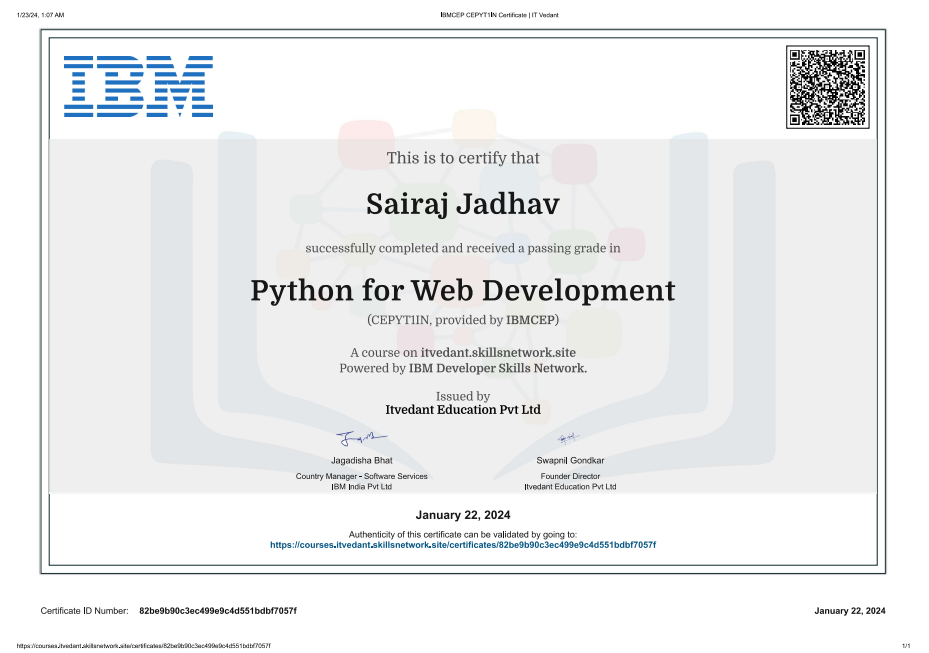The width and height of the screenshot is (929, 653).
Task: Click "Itvedant Education Pvt Ltd" under Founder Director
Action: (x=570, y=487)
